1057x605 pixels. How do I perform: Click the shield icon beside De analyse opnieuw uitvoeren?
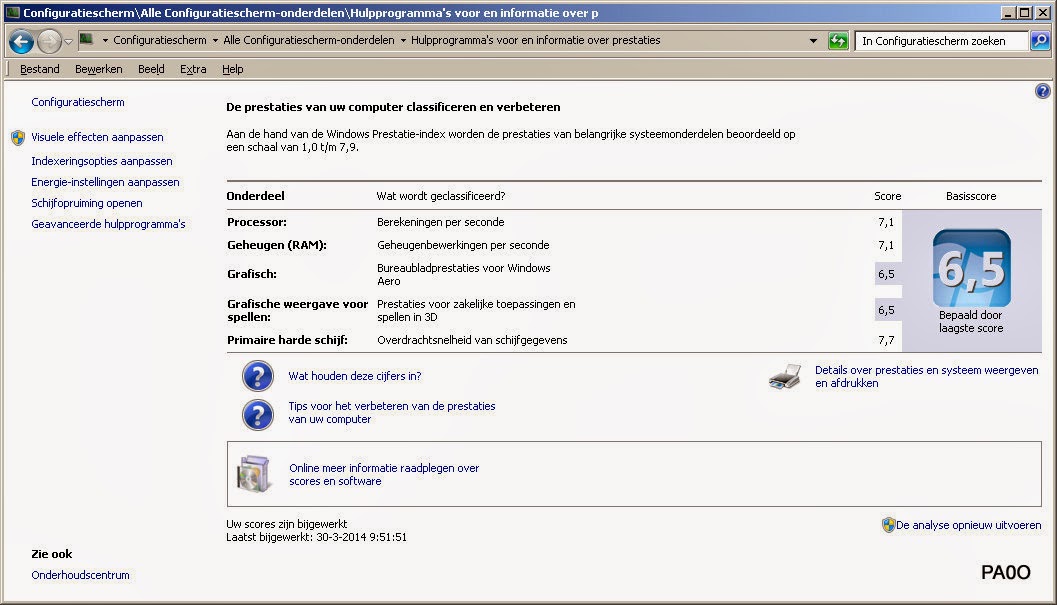pyautogui.click(x=888, y=525)
